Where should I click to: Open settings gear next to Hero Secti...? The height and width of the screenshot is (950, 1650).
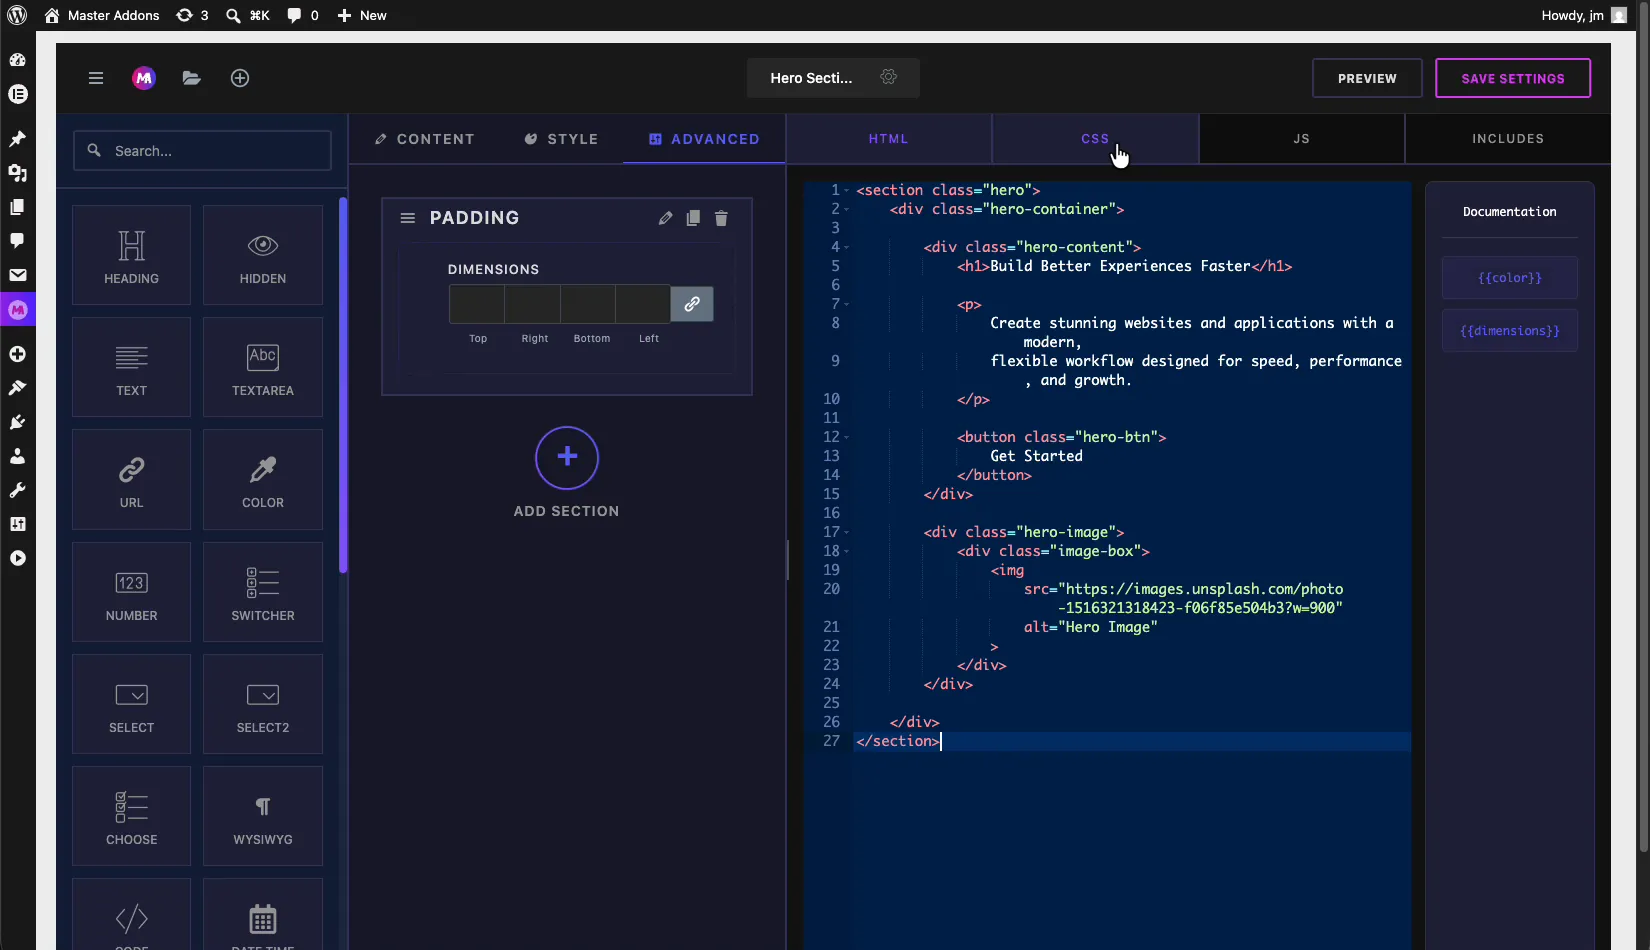coord(888,77)
